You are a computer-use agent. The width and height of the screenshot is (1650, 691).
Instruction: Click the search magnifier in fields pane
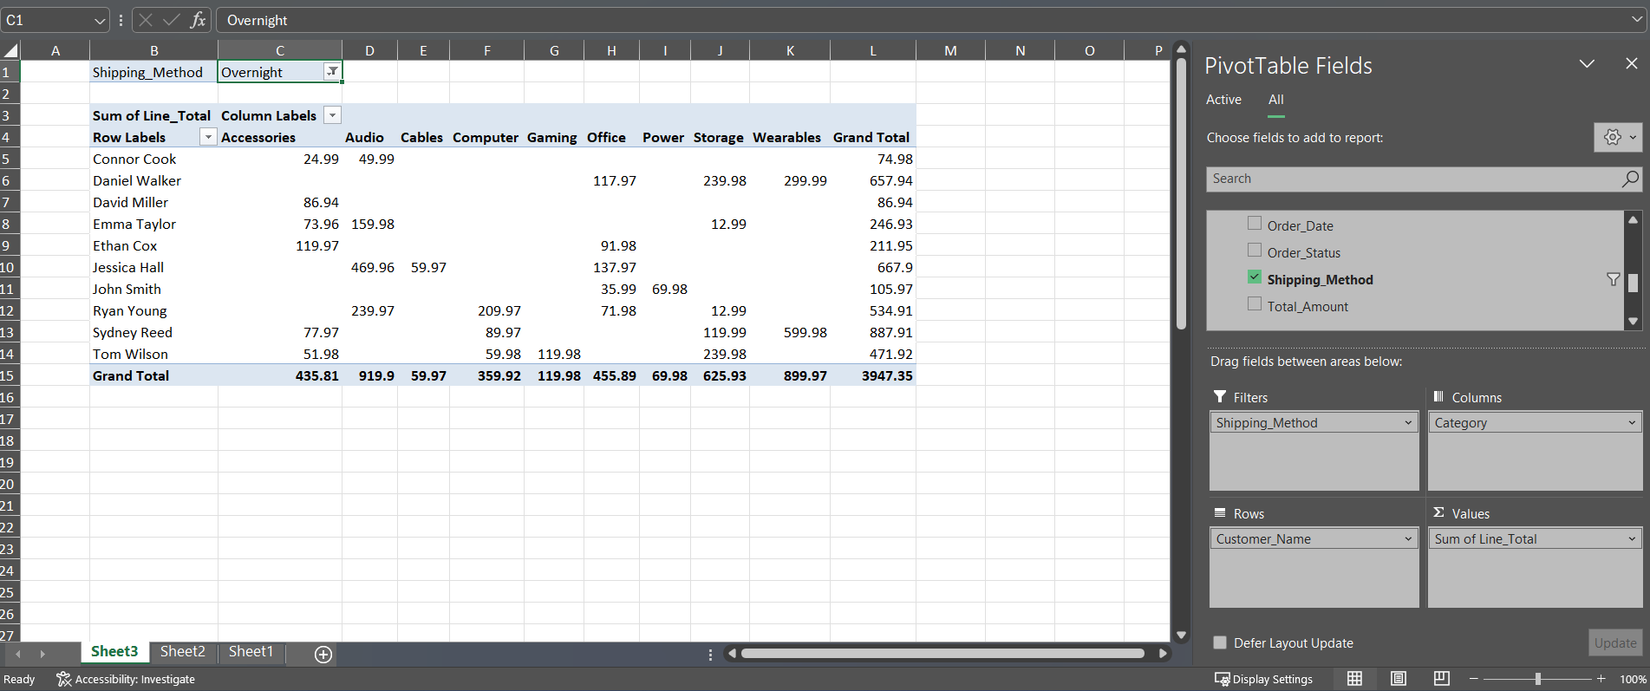tap(1629, 179)
